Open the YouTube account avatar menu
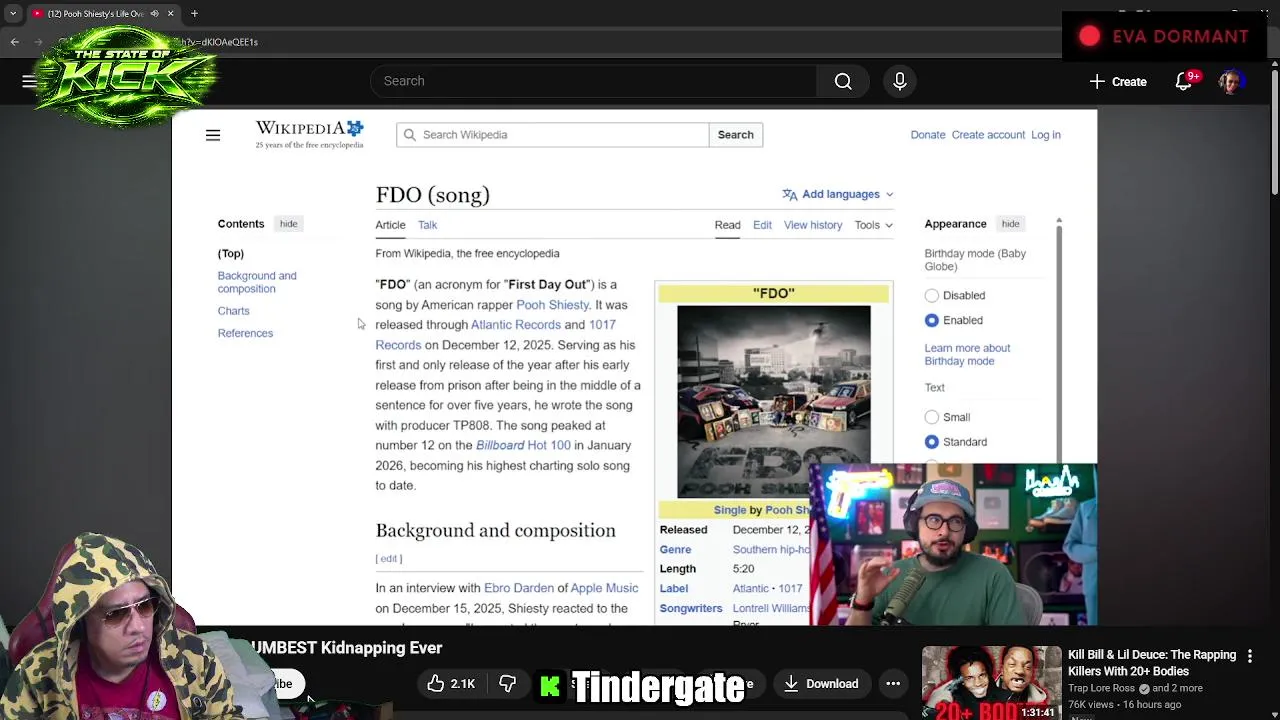The height and width of the screenshot is (720, 1280). tap(1231, 81)
